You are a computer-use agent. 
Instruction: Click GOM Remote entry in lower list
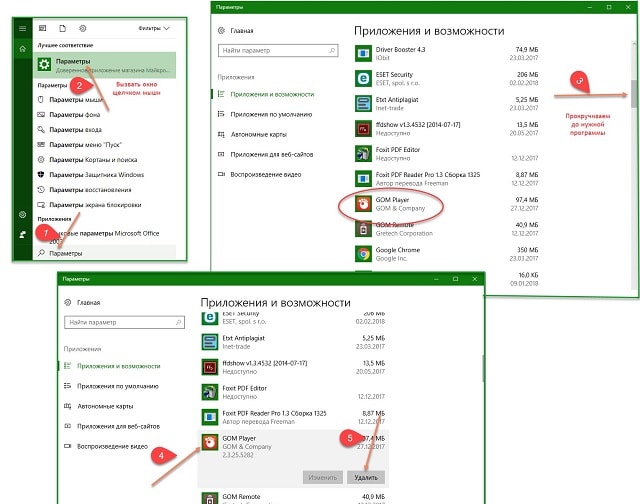click(293, 498)
